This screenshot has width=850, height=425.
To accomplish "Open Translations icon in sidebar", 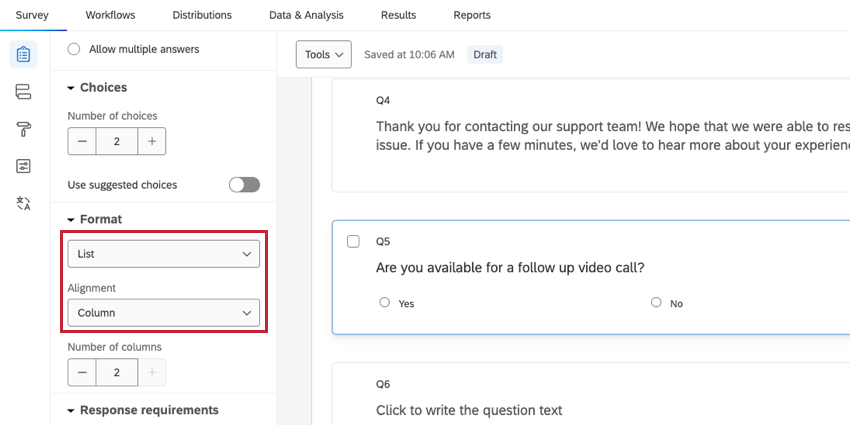I will point(24,203).
